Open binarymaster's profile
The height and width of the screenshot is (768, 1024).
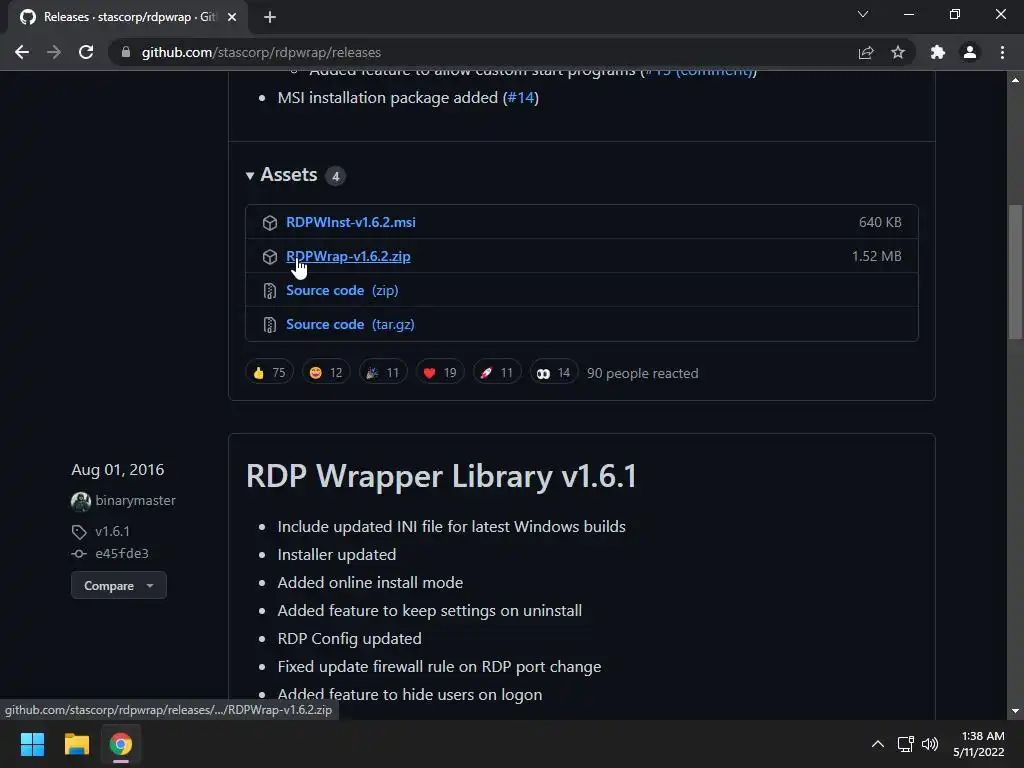[x=135, y=500]
